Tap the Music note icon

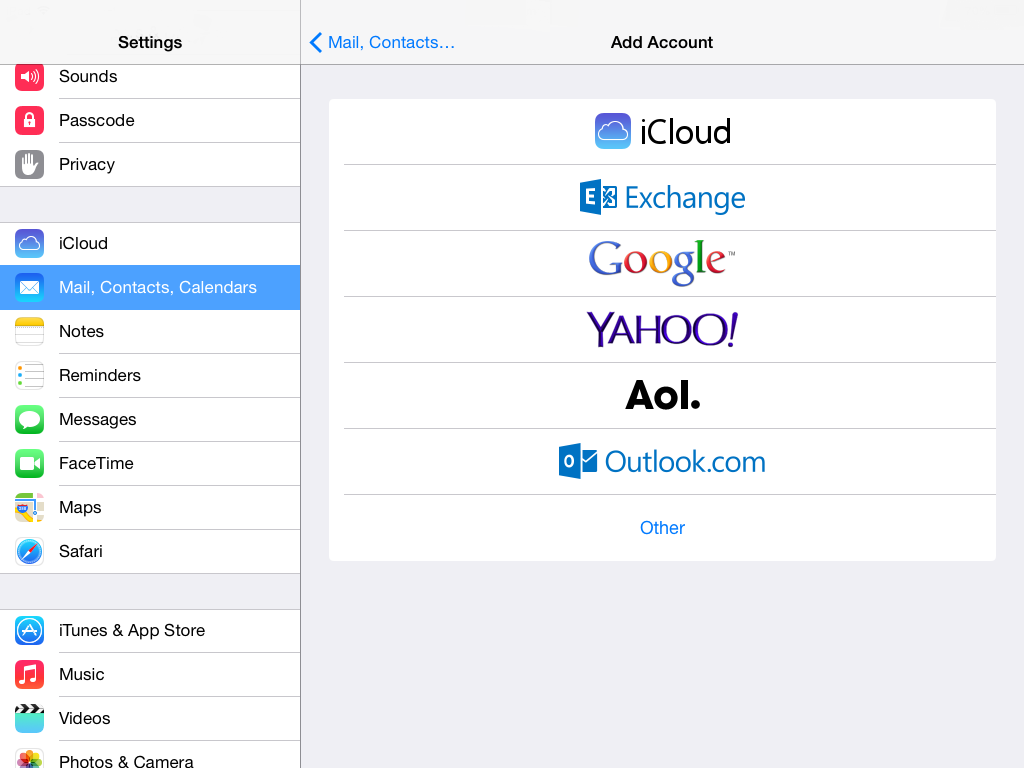click(29, 675)
